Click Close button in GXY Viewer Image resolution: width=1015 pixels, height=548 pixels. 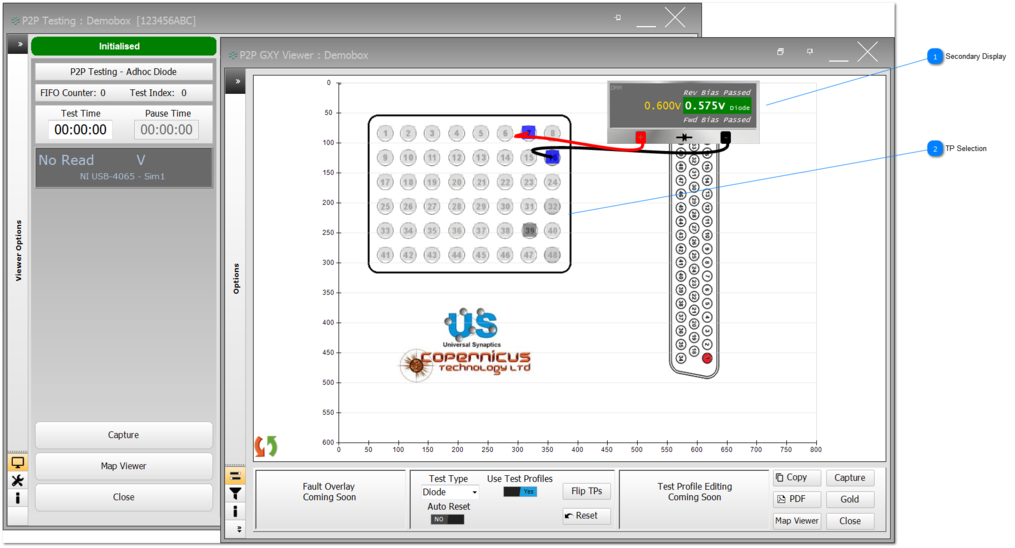(850, 521)
